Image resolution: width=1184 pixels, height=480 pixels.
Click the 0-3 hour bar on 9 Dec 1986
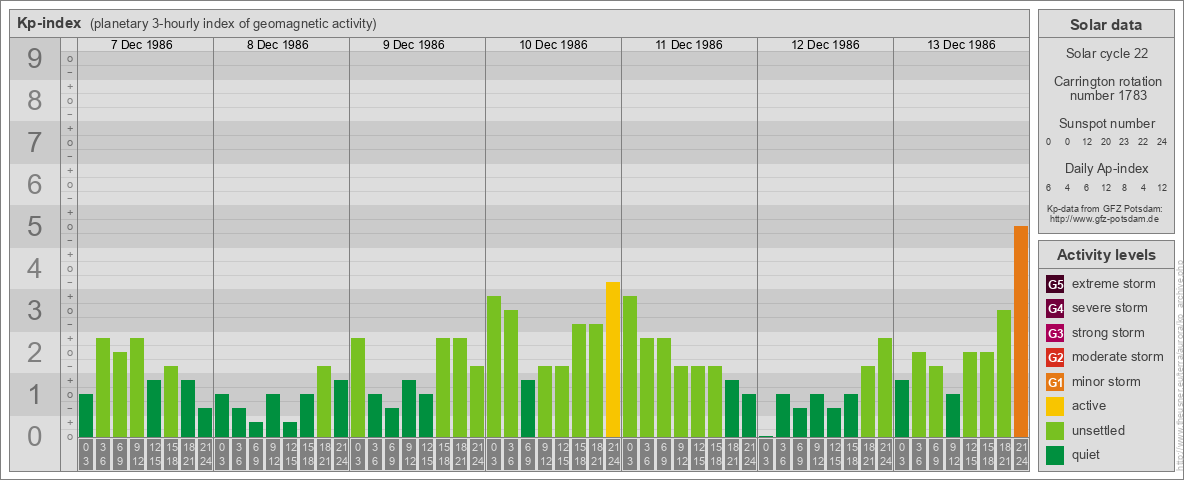click(358, 388)
